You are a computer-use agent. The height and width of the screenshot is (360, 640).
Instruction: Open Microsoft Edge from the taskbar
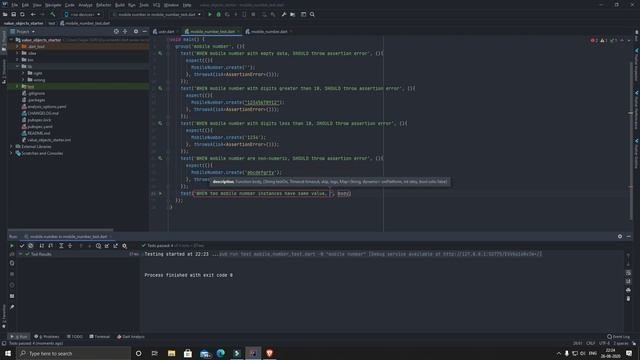220,353
